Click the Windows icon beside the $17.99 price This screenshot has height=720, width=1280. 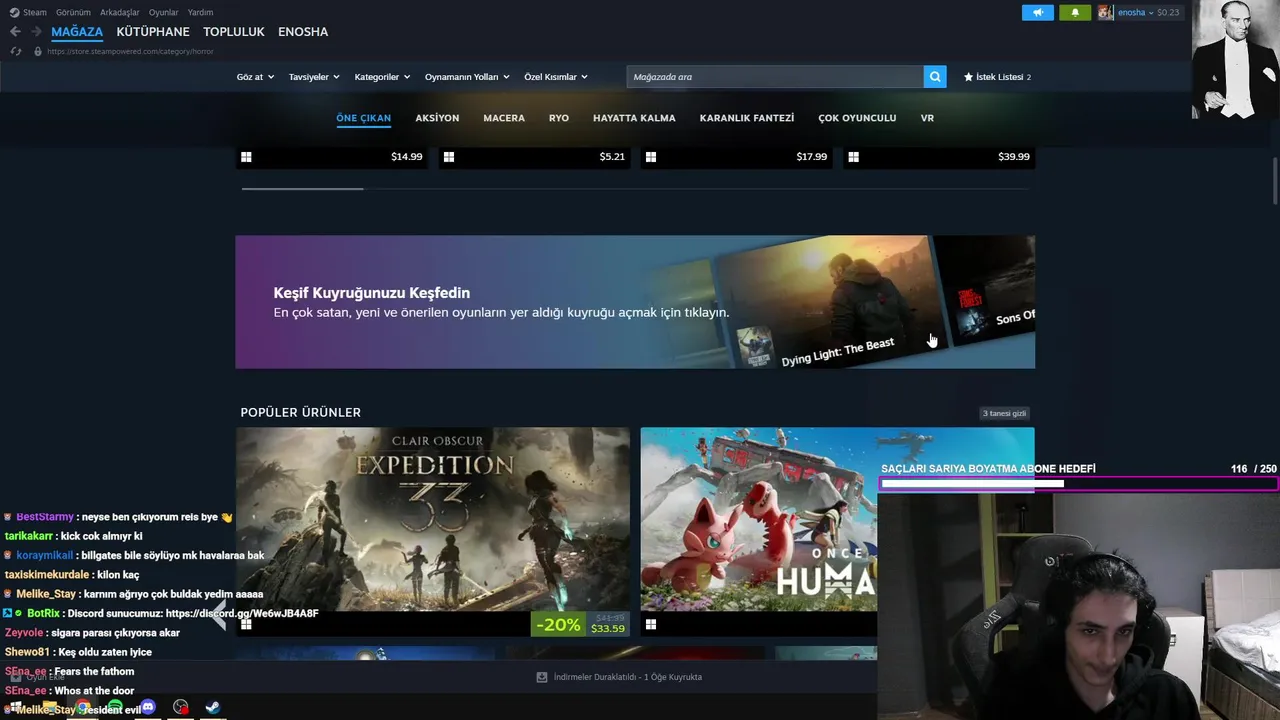pos(651,157)
